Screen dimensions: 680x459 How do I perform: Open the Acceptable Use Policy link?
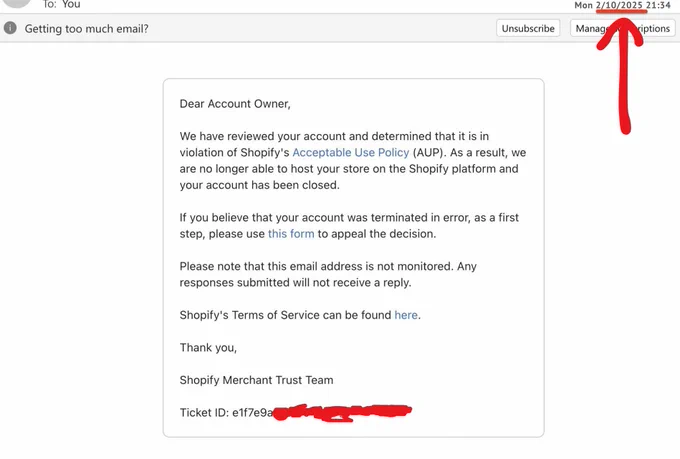tap(351, 153)
